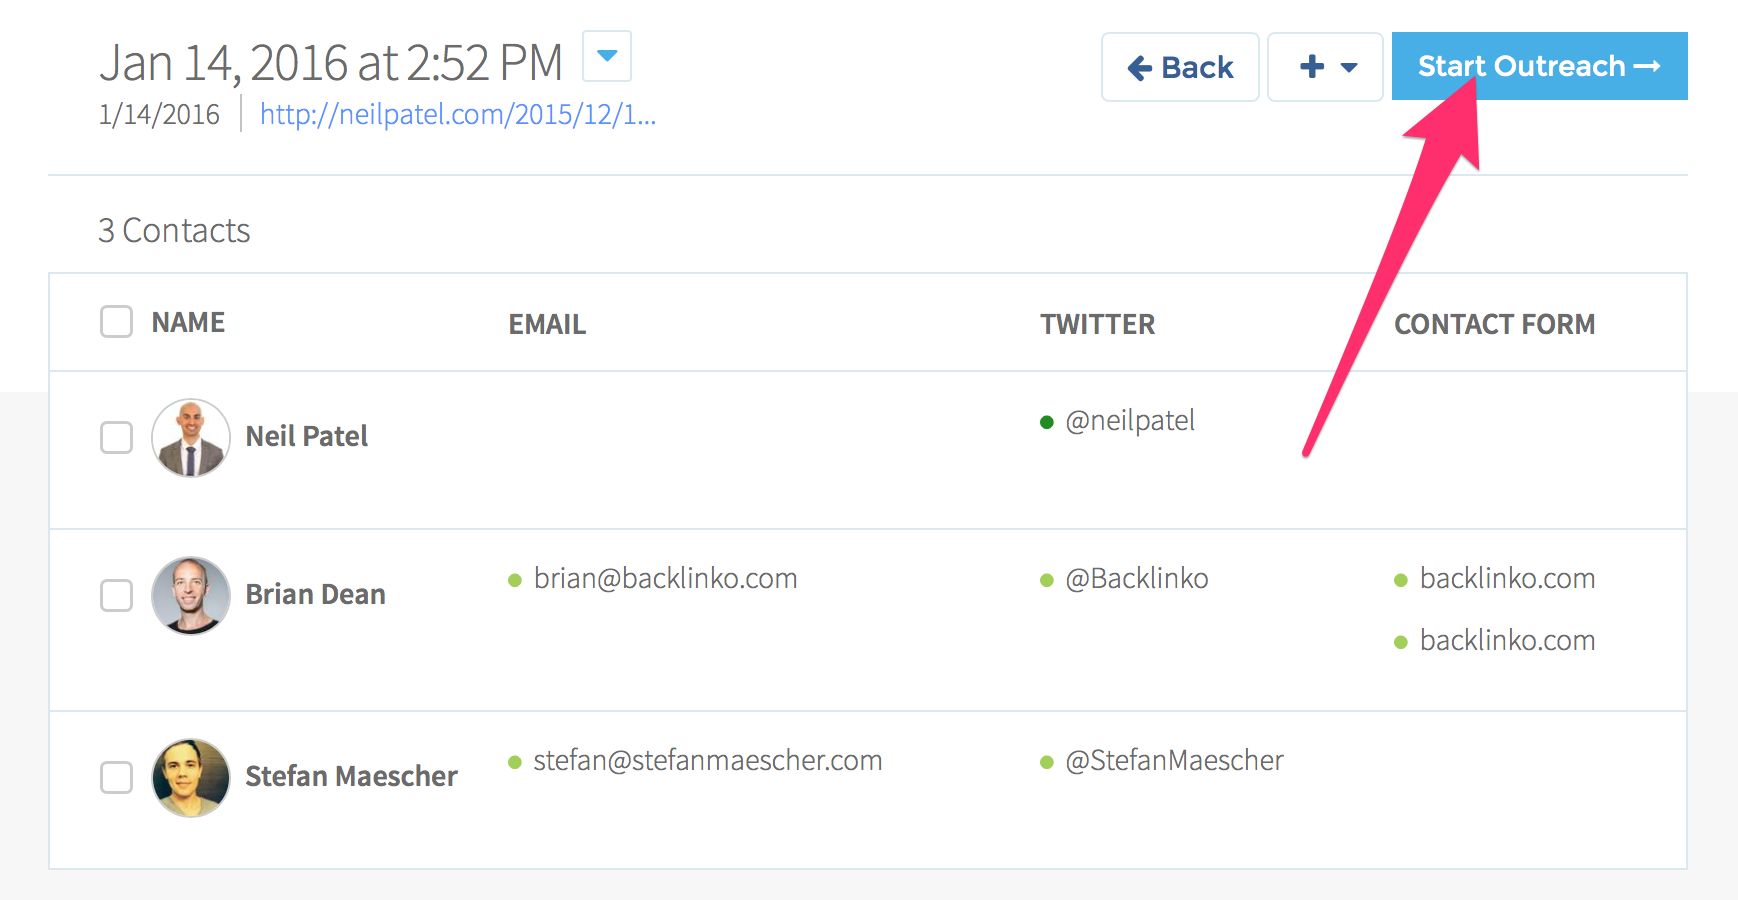Open dropdown next to the date title
The height and width of the screenshot is (900, 1738).
[x=607, y=56]
